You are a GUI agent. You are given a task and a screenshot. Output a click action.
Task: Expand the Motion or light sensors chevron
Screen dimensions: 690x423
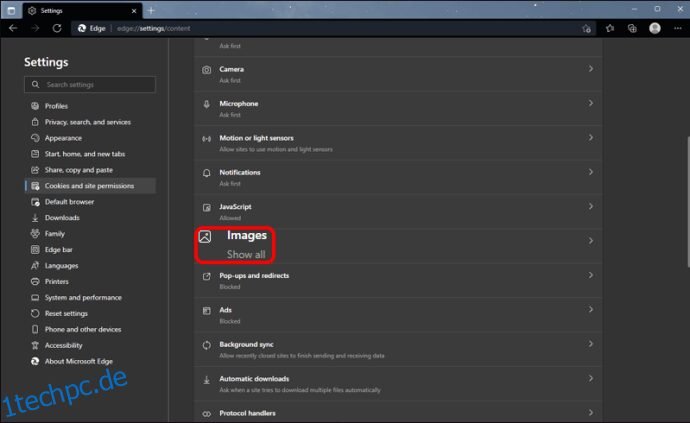[x=591, y=137]
